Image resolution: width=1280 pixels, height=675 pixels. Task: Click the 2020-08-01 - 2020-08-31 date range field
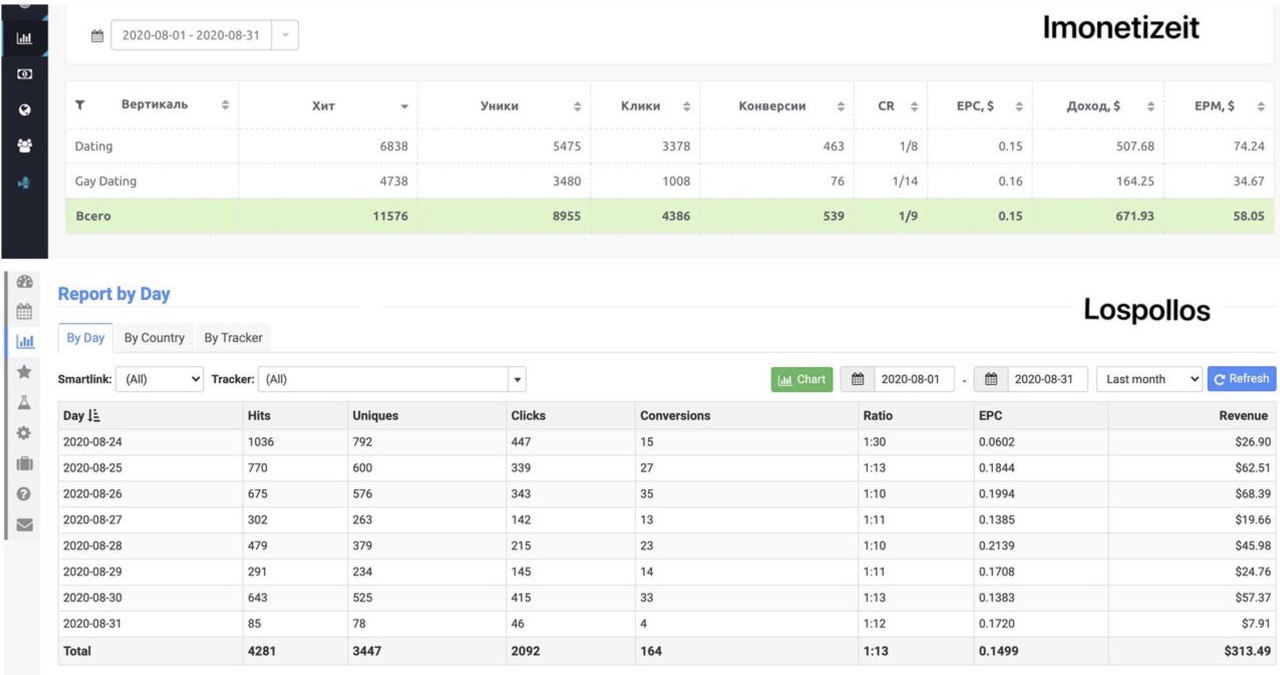(191, 36)
